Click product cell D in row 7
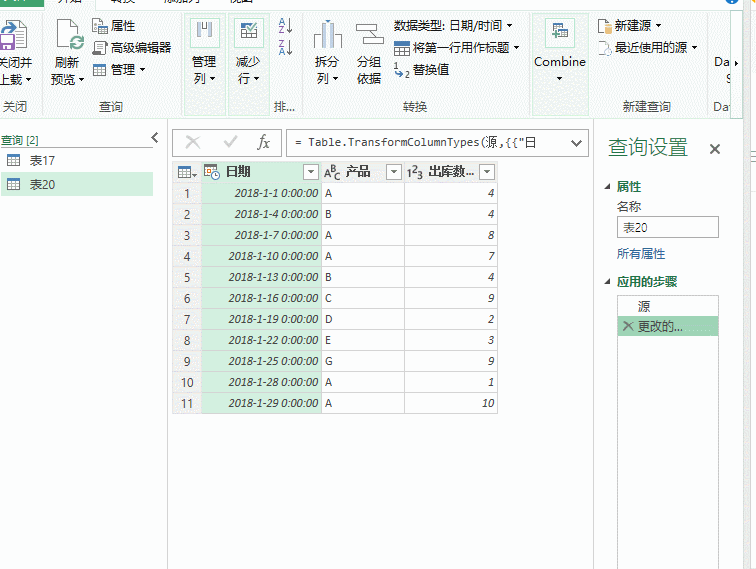756x569 pixels. pyautogui.click(x=363, y=319)
